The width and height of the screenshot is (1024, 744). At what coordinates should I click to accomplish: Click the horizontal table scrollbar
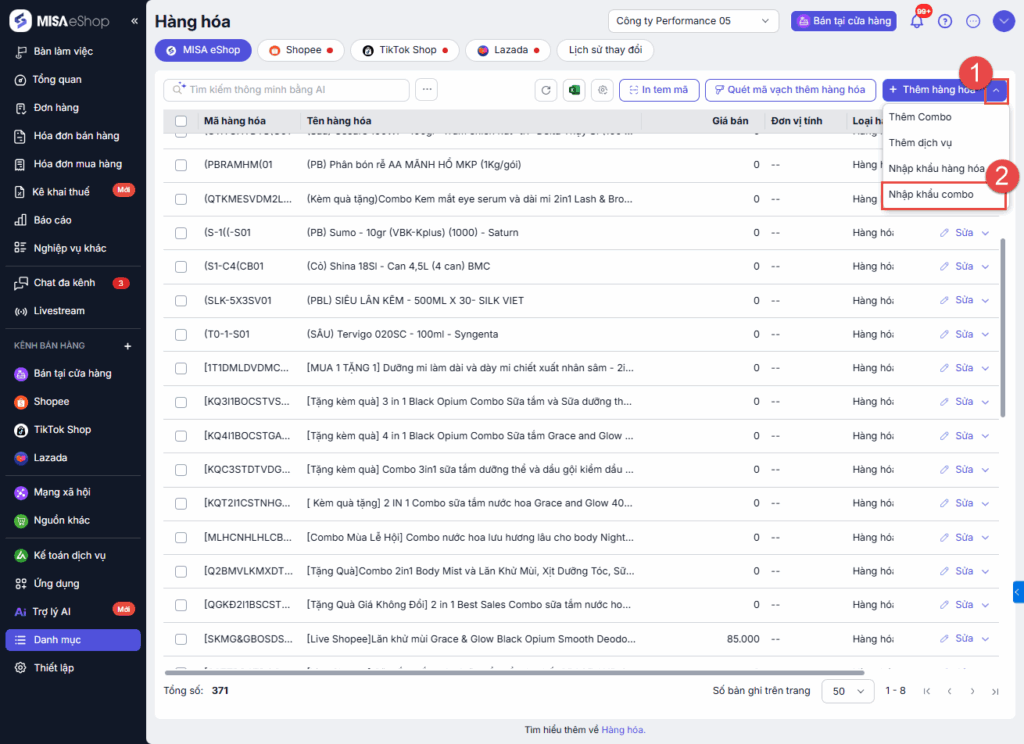coord(515,672)
